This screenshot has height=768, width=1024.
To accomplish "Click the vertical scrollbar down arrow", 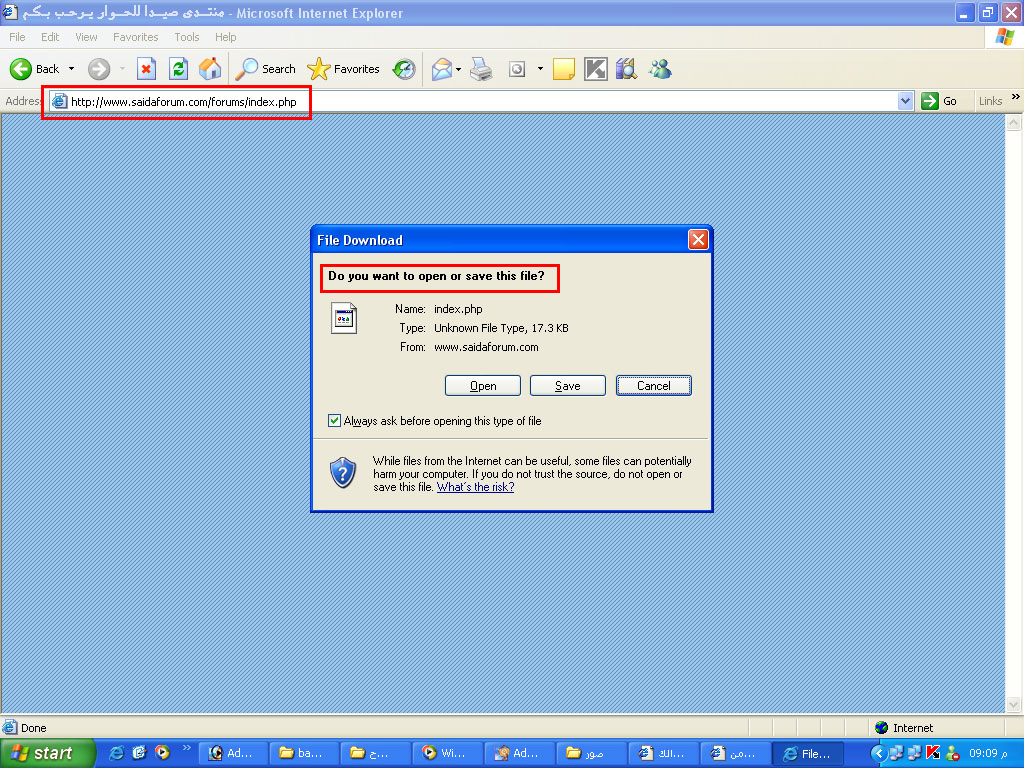I will click(x=1014, y=704).
